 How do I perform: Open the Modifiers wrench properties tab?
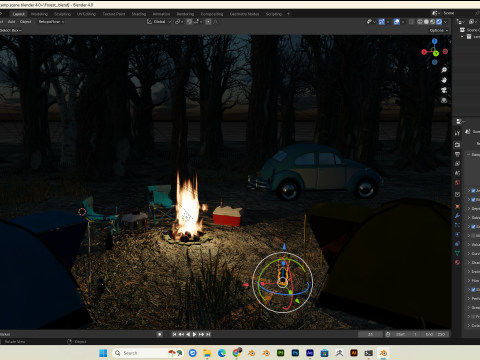tap(457, 216)
